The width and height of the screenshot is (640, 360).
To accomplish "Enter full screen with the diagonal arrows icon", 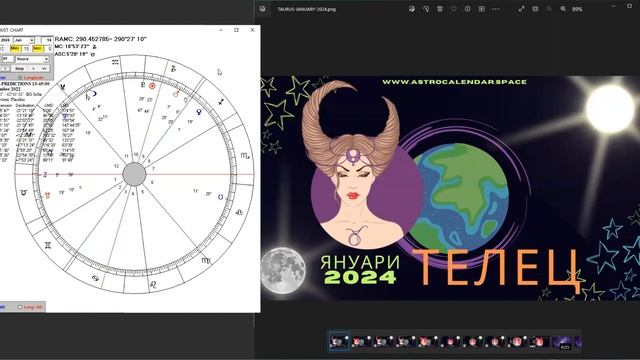I will [521, 9].
